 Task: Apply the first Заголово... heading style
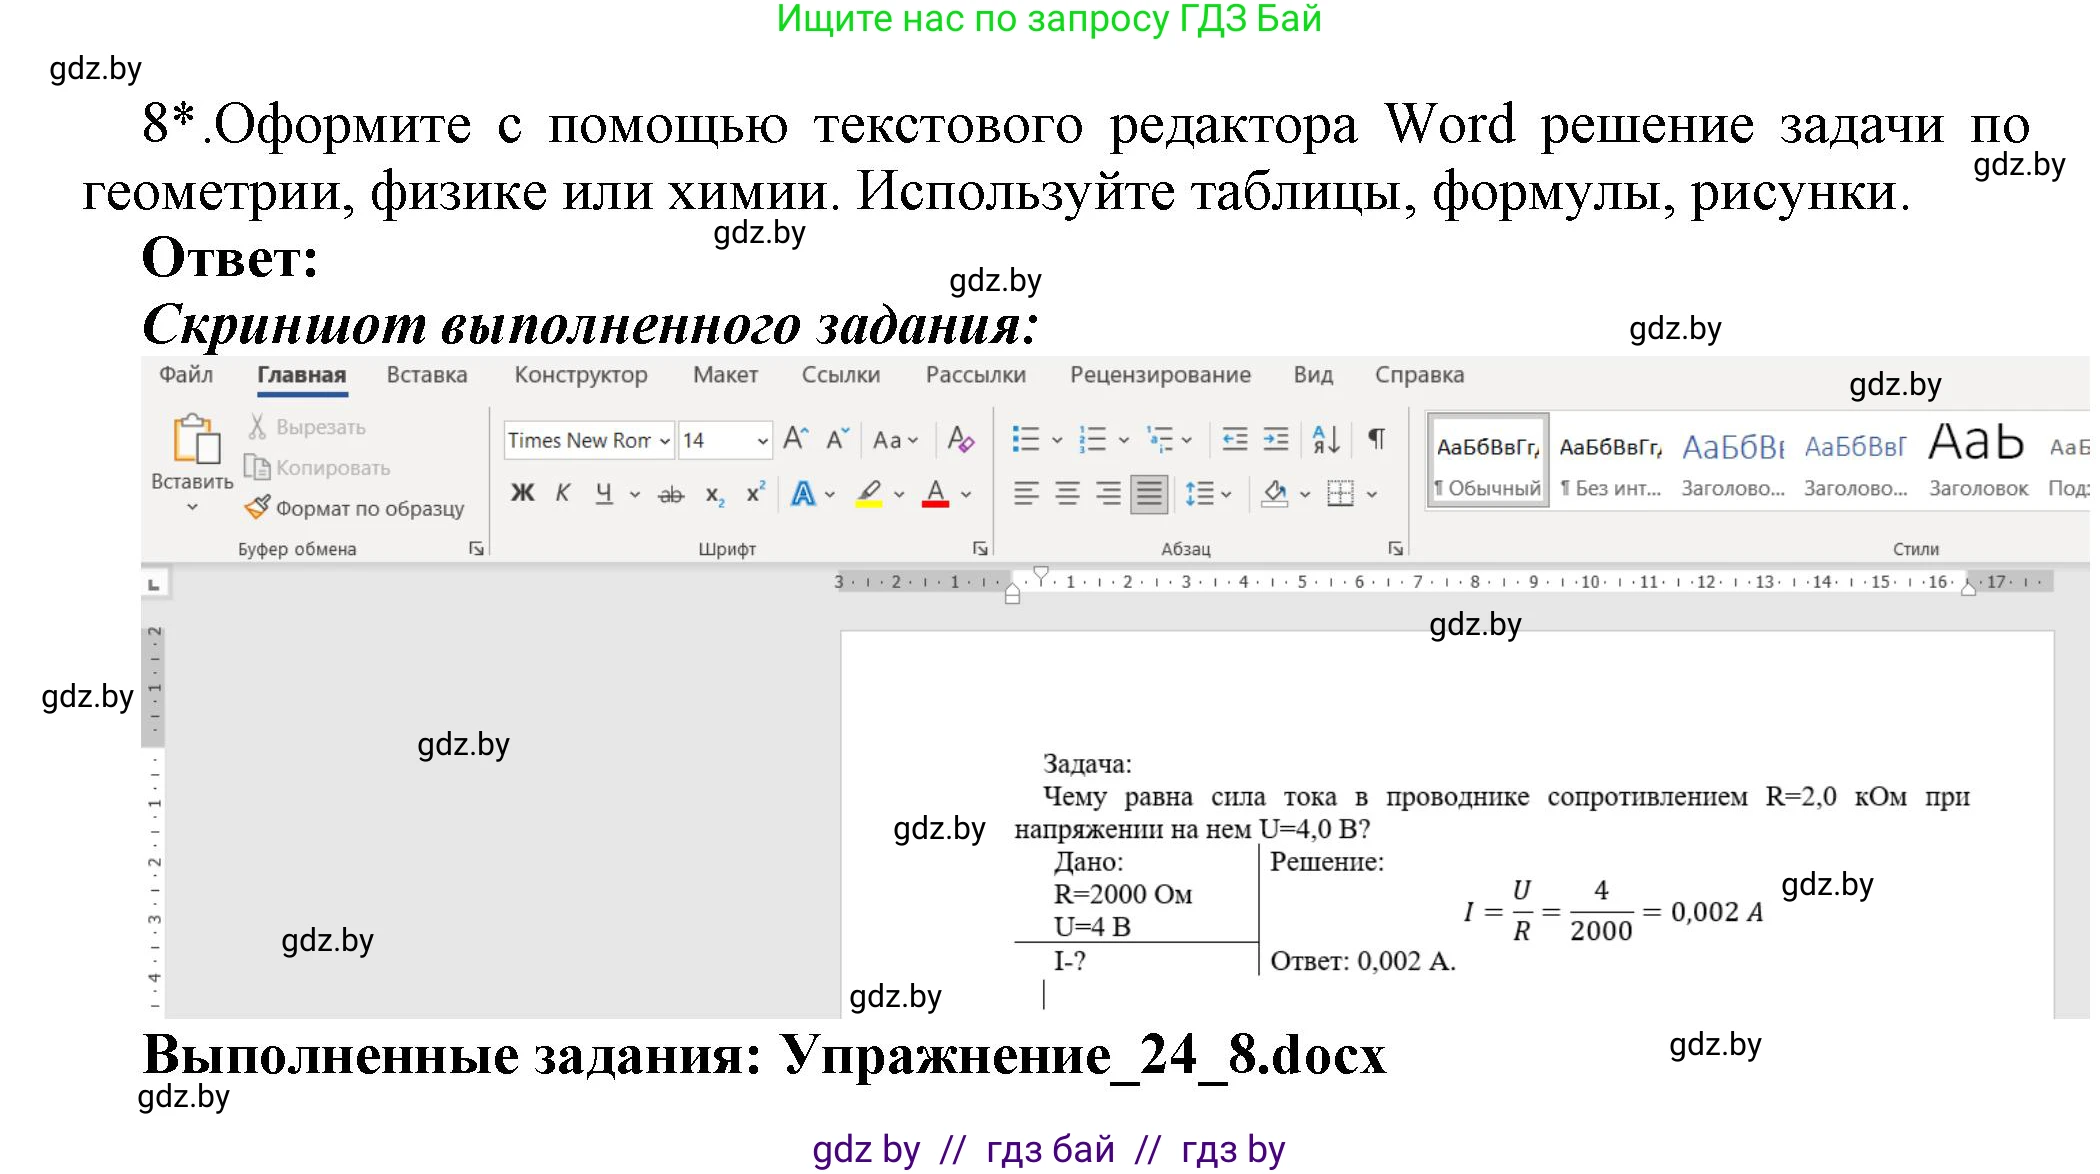click(x=1733, y=461)
